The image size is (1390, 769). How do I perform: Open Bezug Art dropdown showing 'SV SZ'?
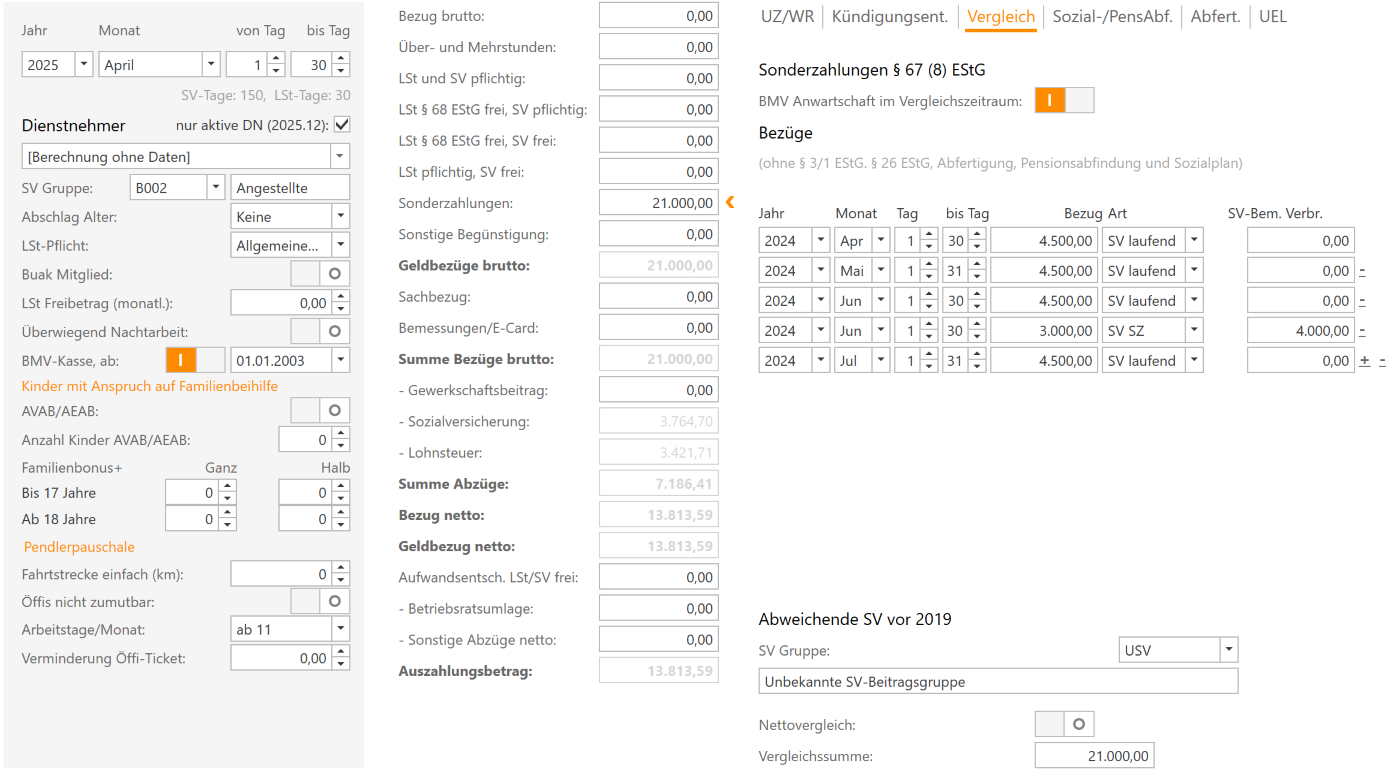[1194, 331]
